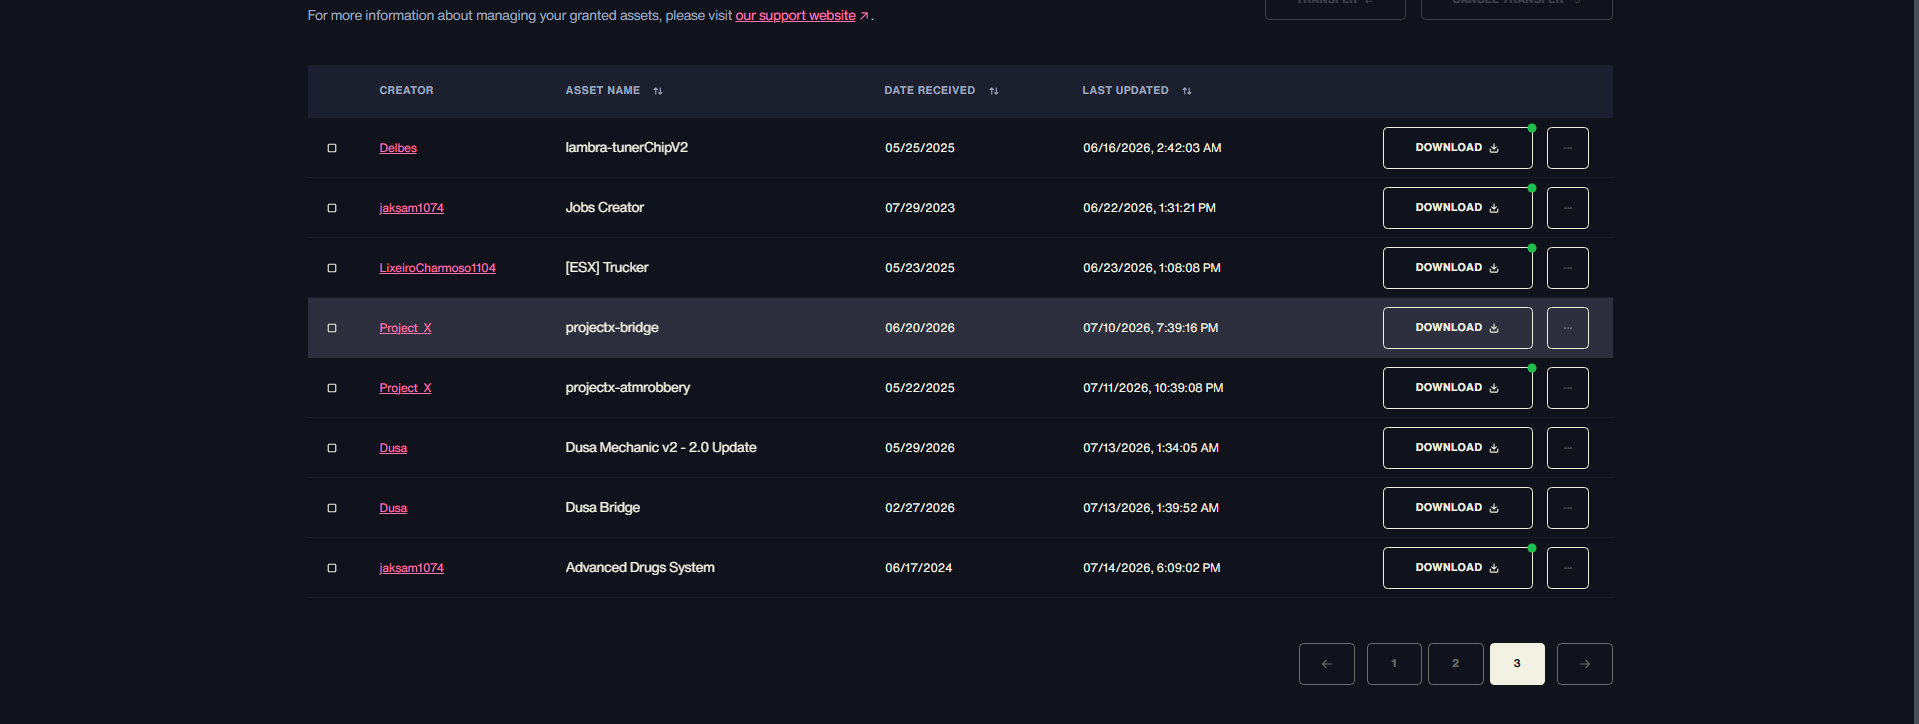Screen dimensions: 1919x724
Task: Sort the table by Last Updated
Action: (1187, 91)
